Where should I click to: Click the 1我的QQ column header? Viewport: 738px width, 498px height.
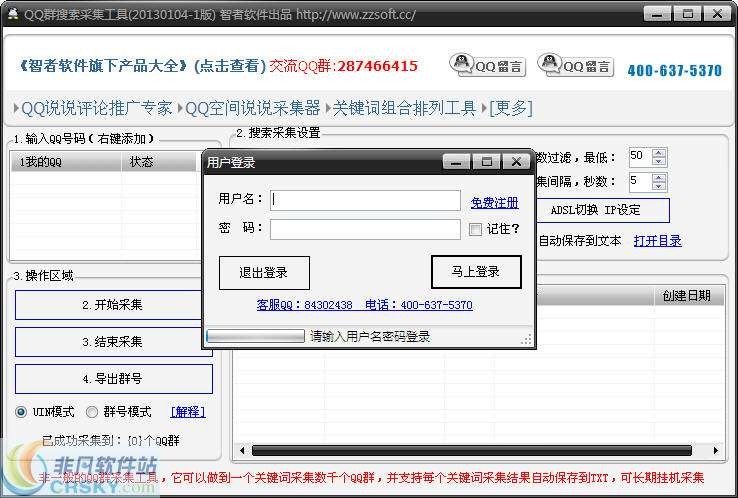coord(66,162)
